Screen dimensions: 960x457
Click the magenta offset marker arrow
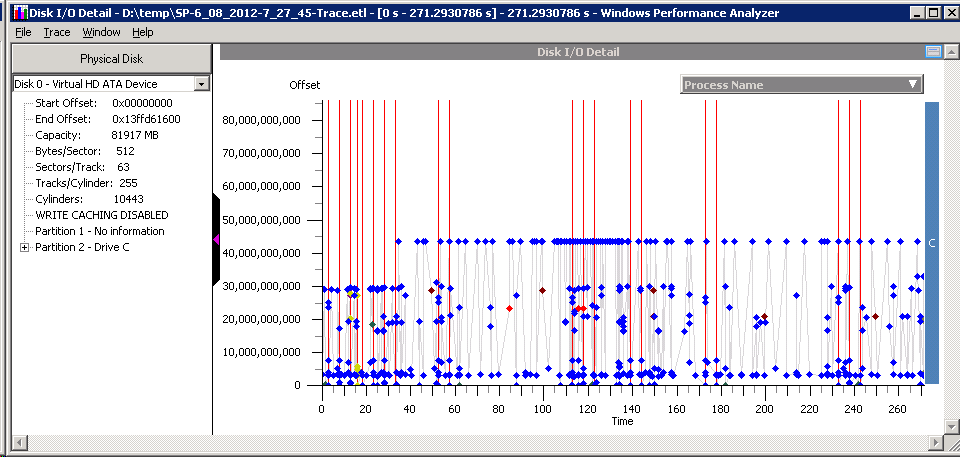coord(216,239)
